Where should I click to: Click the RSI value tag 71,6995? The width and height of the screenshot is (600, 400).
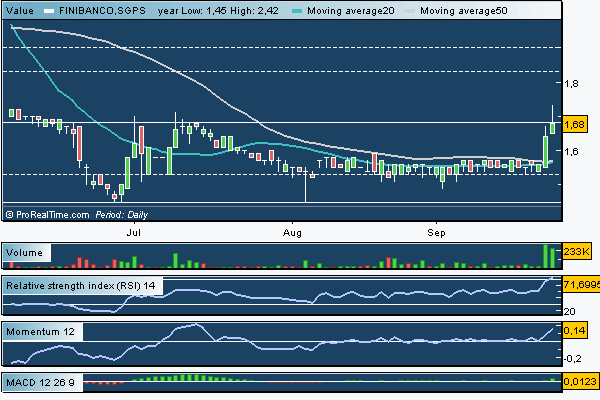[x=581, y=284]
